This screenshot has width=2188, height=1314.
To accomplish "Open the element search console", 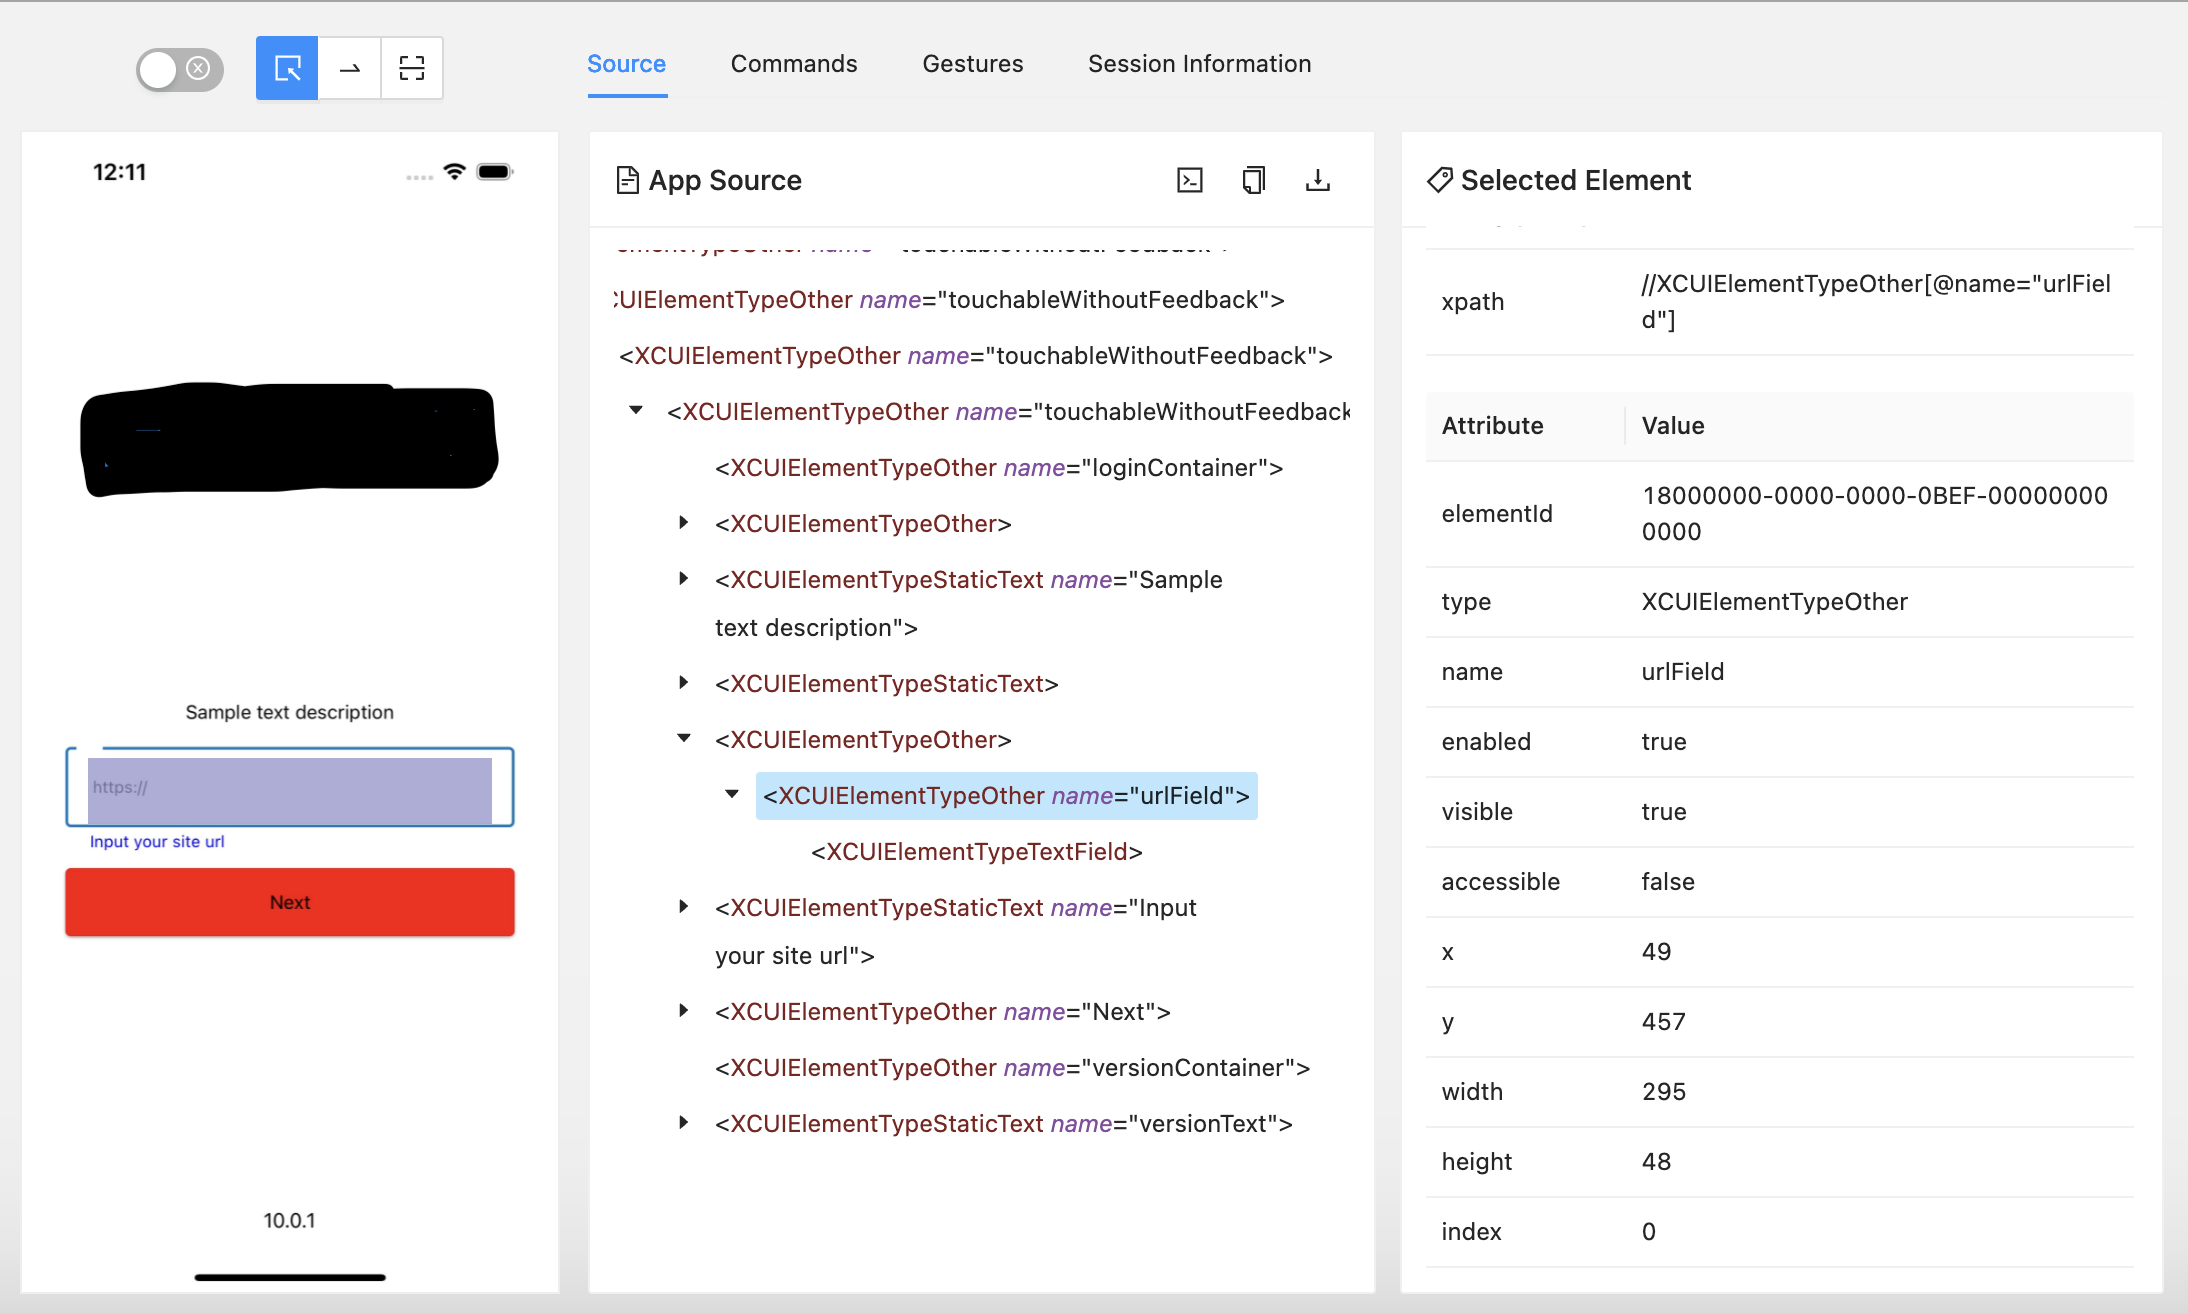I will (x=1189, y=180).
